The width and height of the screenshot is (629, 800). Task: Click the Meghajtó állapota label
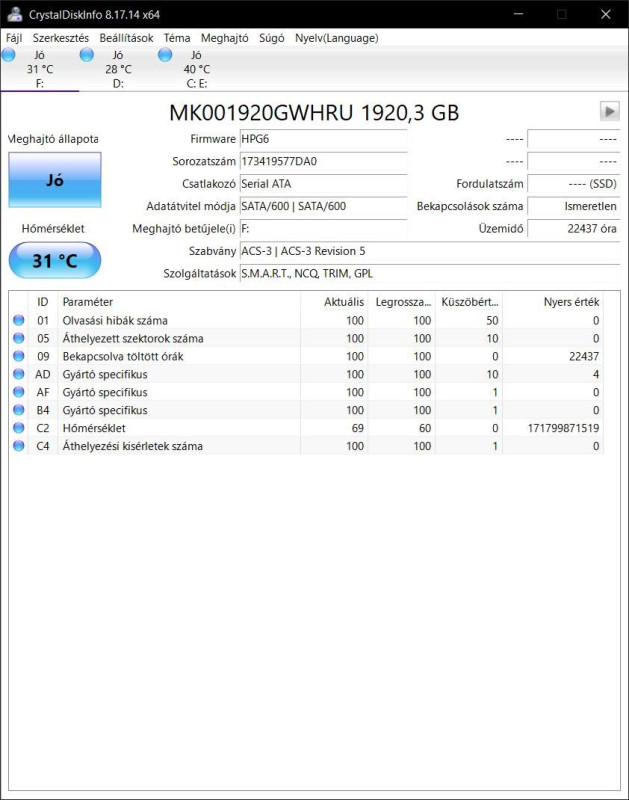[x=54, y=139]
